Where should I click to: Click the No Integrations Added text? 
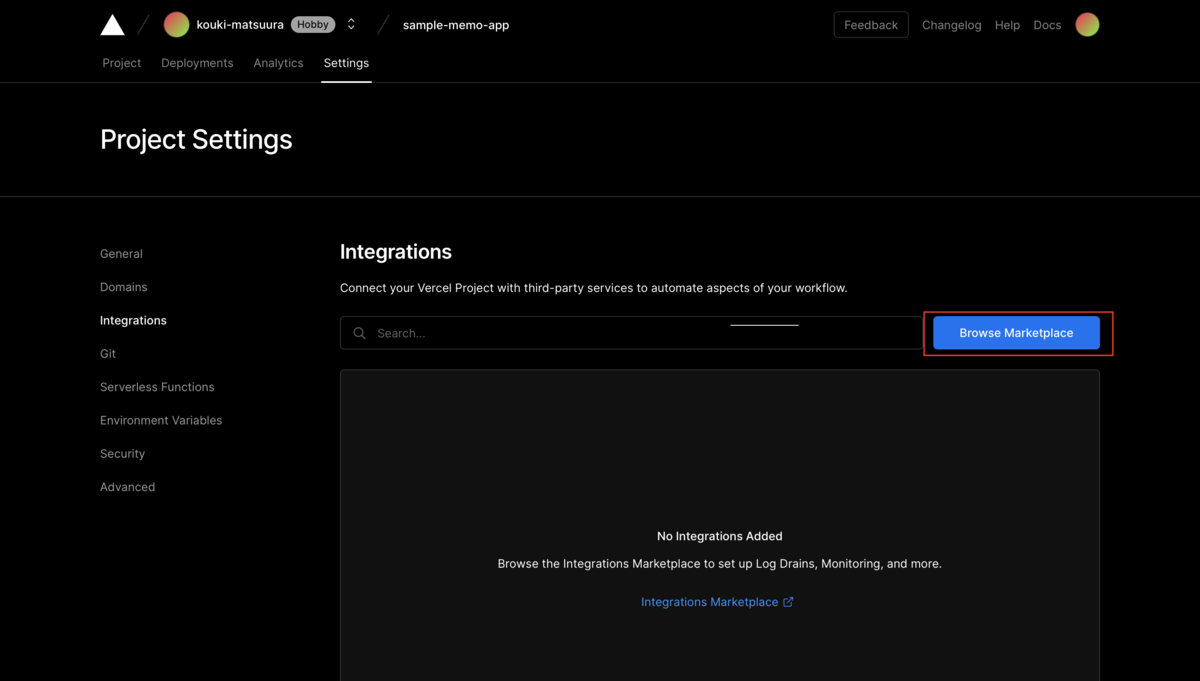click(x=720, y=536)
